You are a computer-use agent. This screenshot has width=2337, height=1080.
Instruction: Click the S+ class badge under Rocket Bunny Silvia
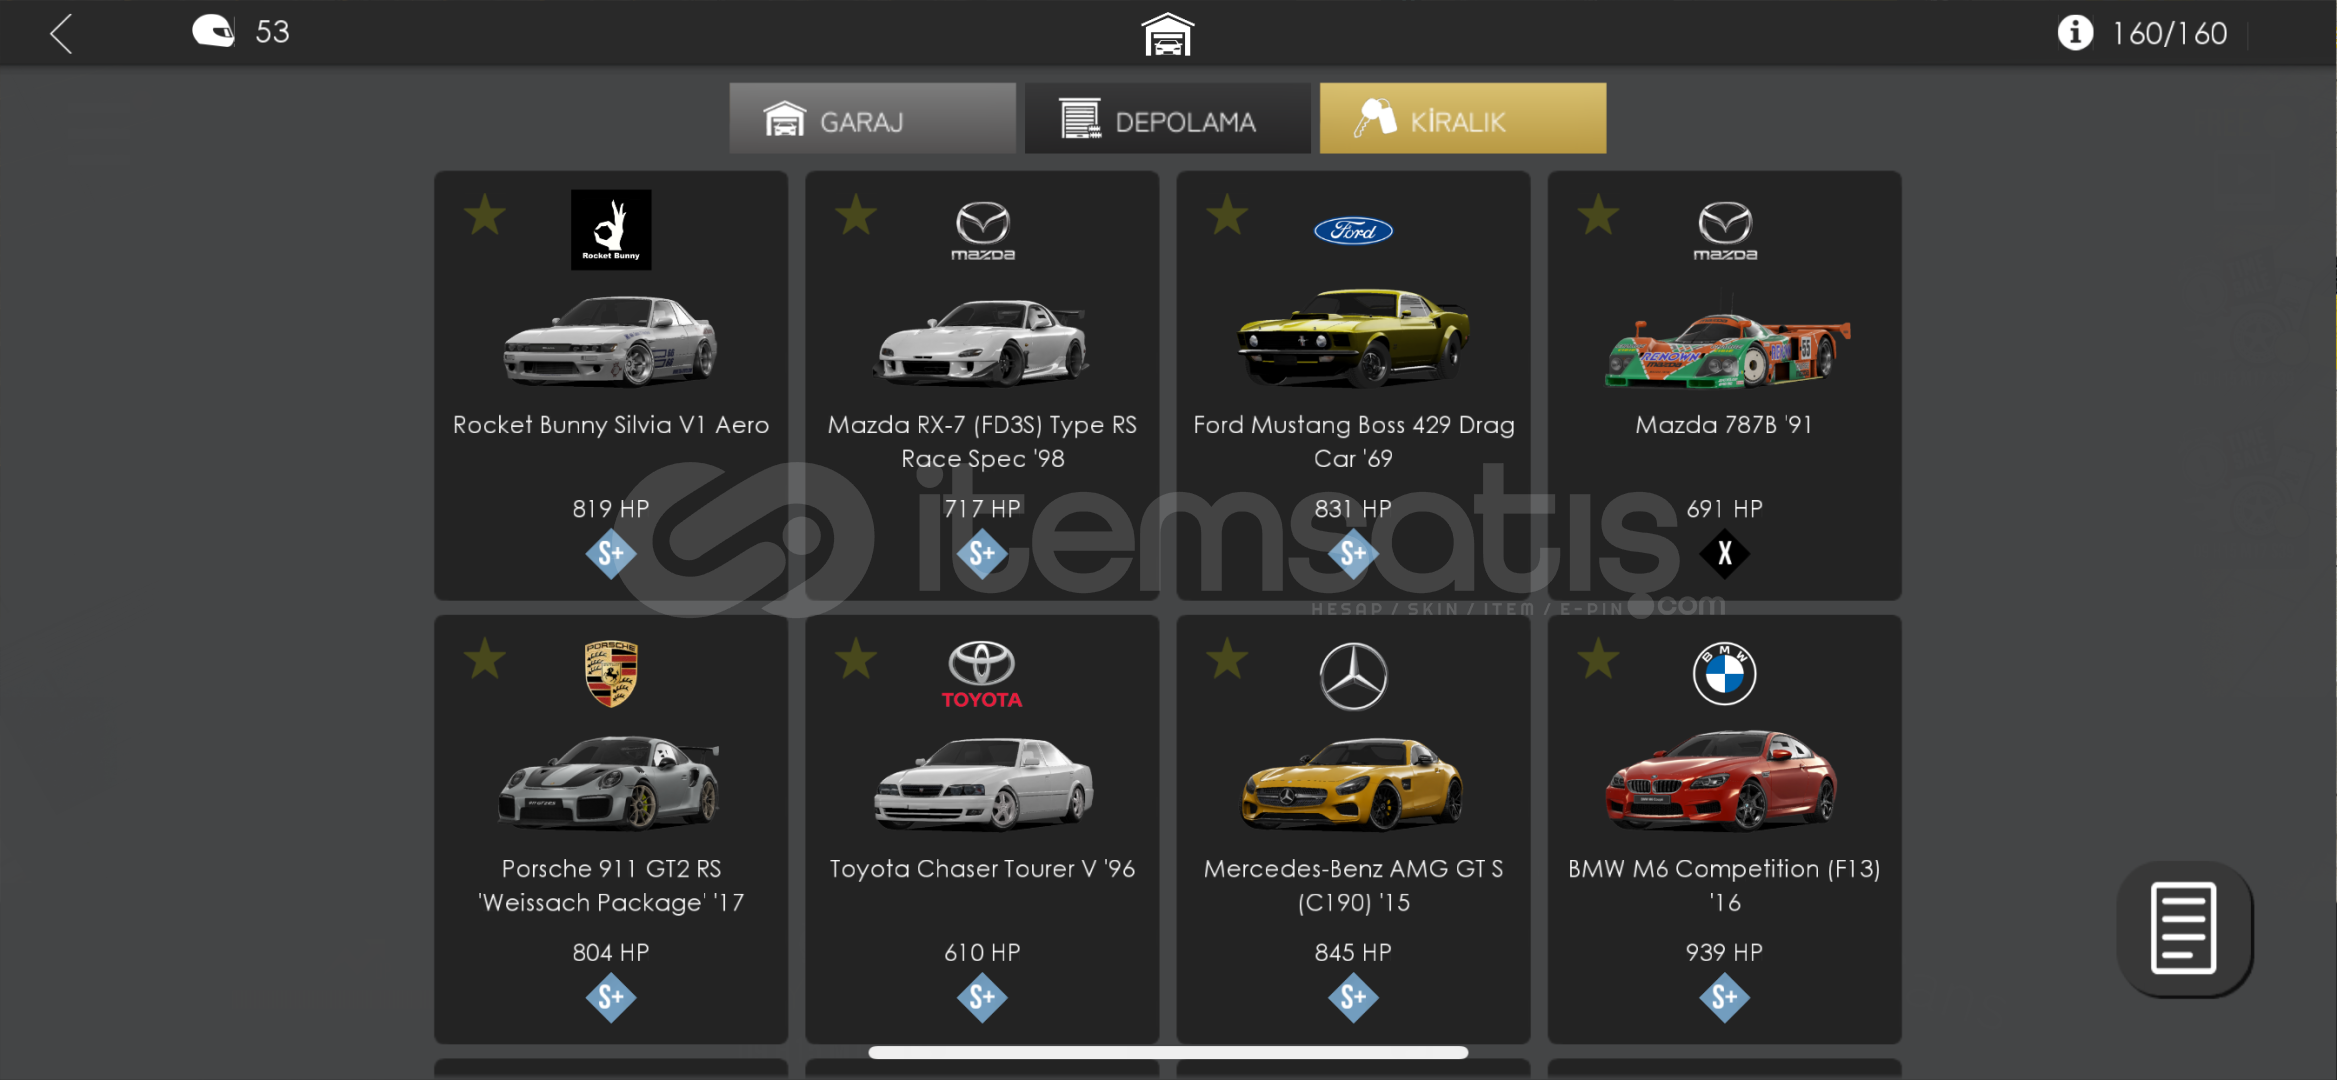click(611, 553)
